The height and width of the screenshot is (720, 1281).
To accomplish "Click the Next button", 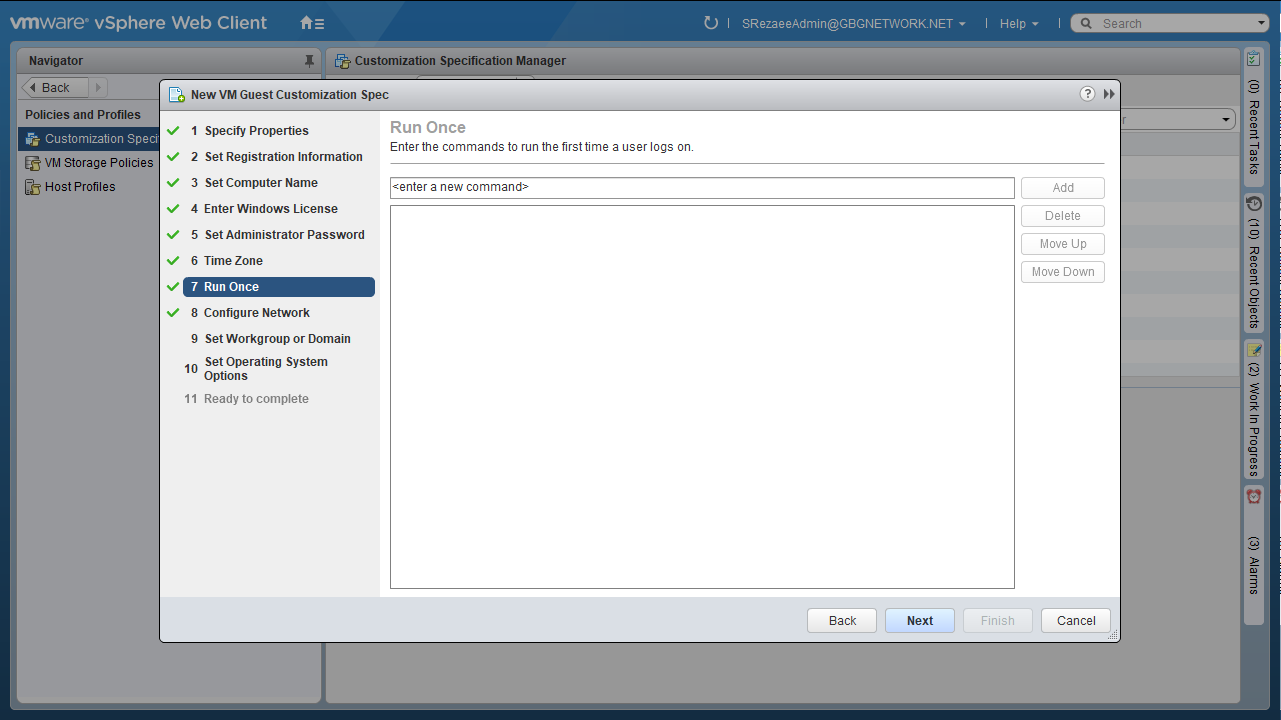I will click(919, 621).
